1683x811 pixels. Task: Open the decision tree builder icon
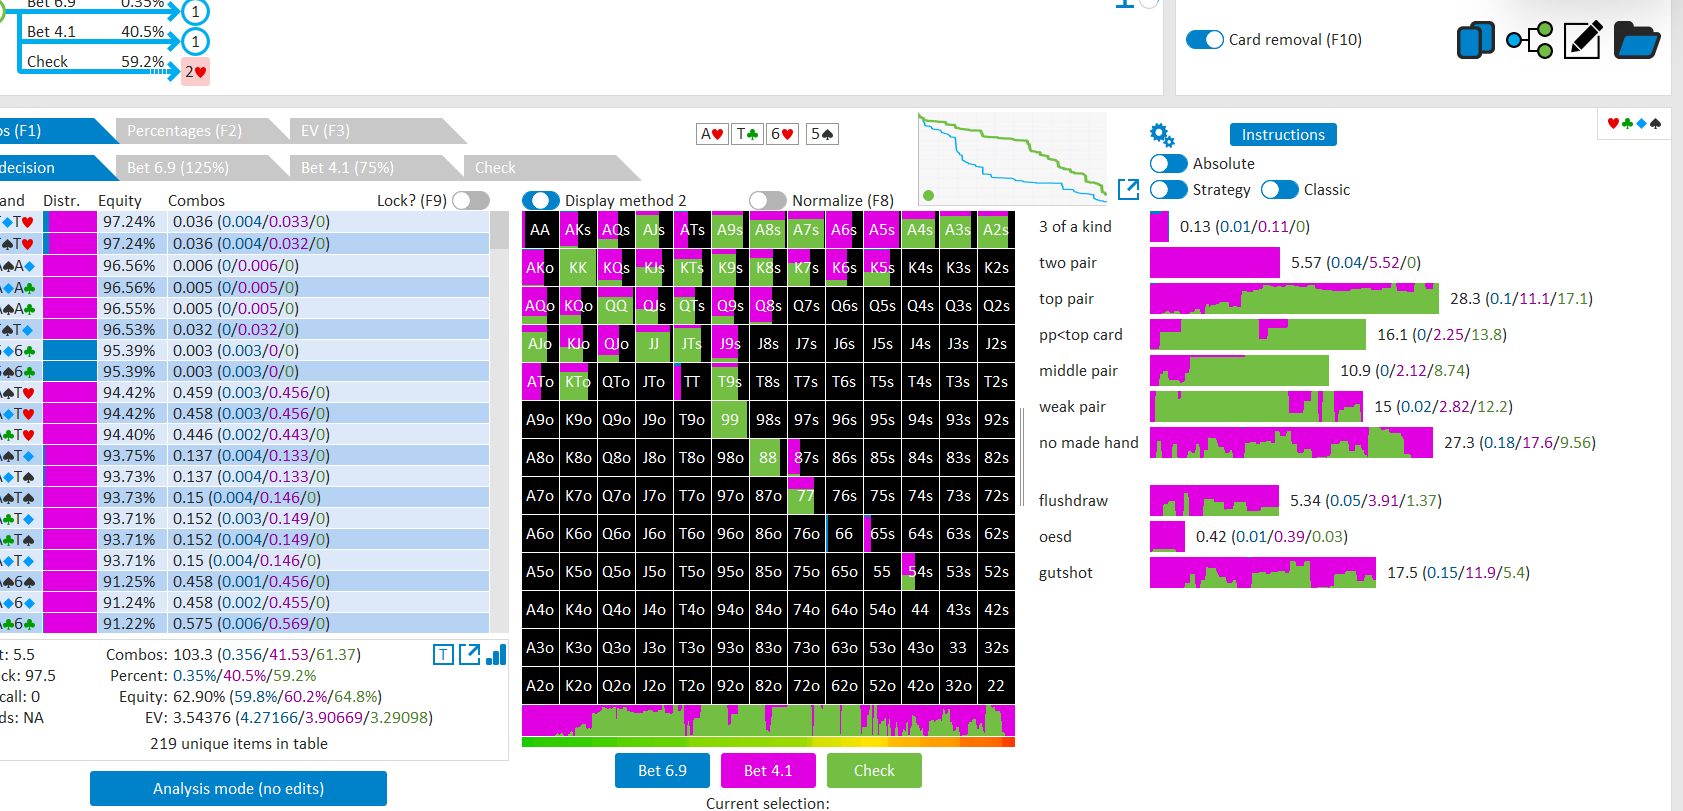click(1529, 40)
